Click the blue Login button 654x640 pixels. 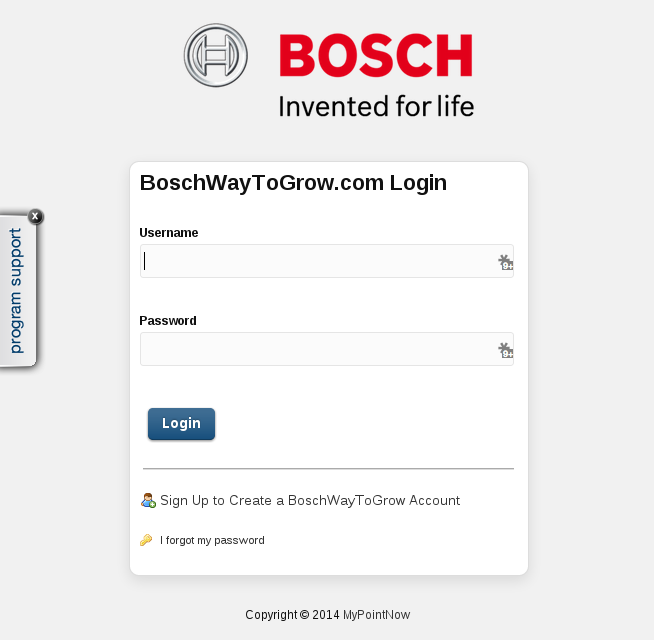pos(181,424)
